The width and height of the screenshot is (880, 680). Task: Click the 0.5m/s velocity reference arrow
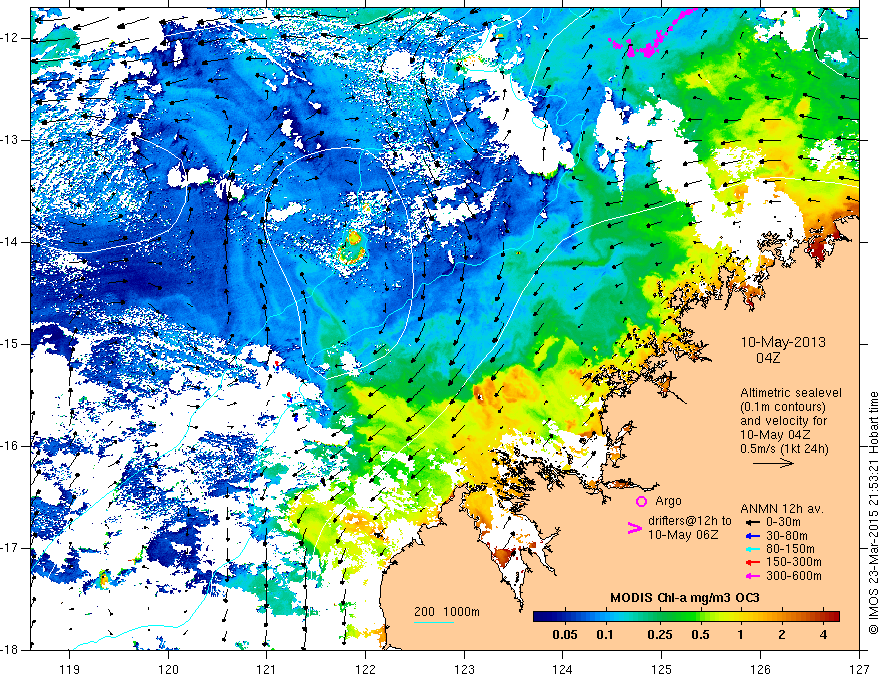click(x=773, y=463)
